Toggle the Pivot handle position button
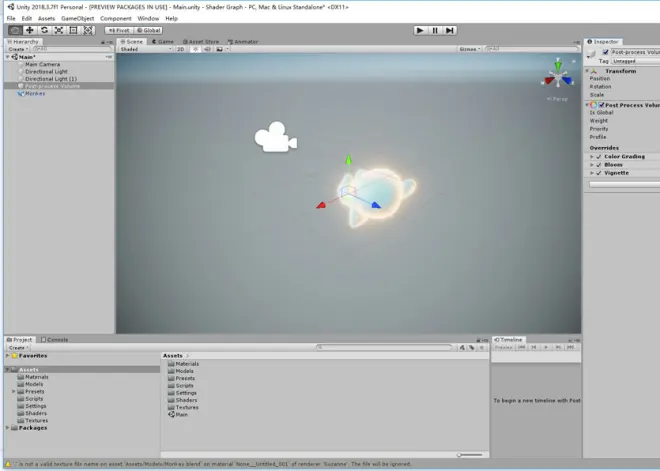 coord(119,30)
